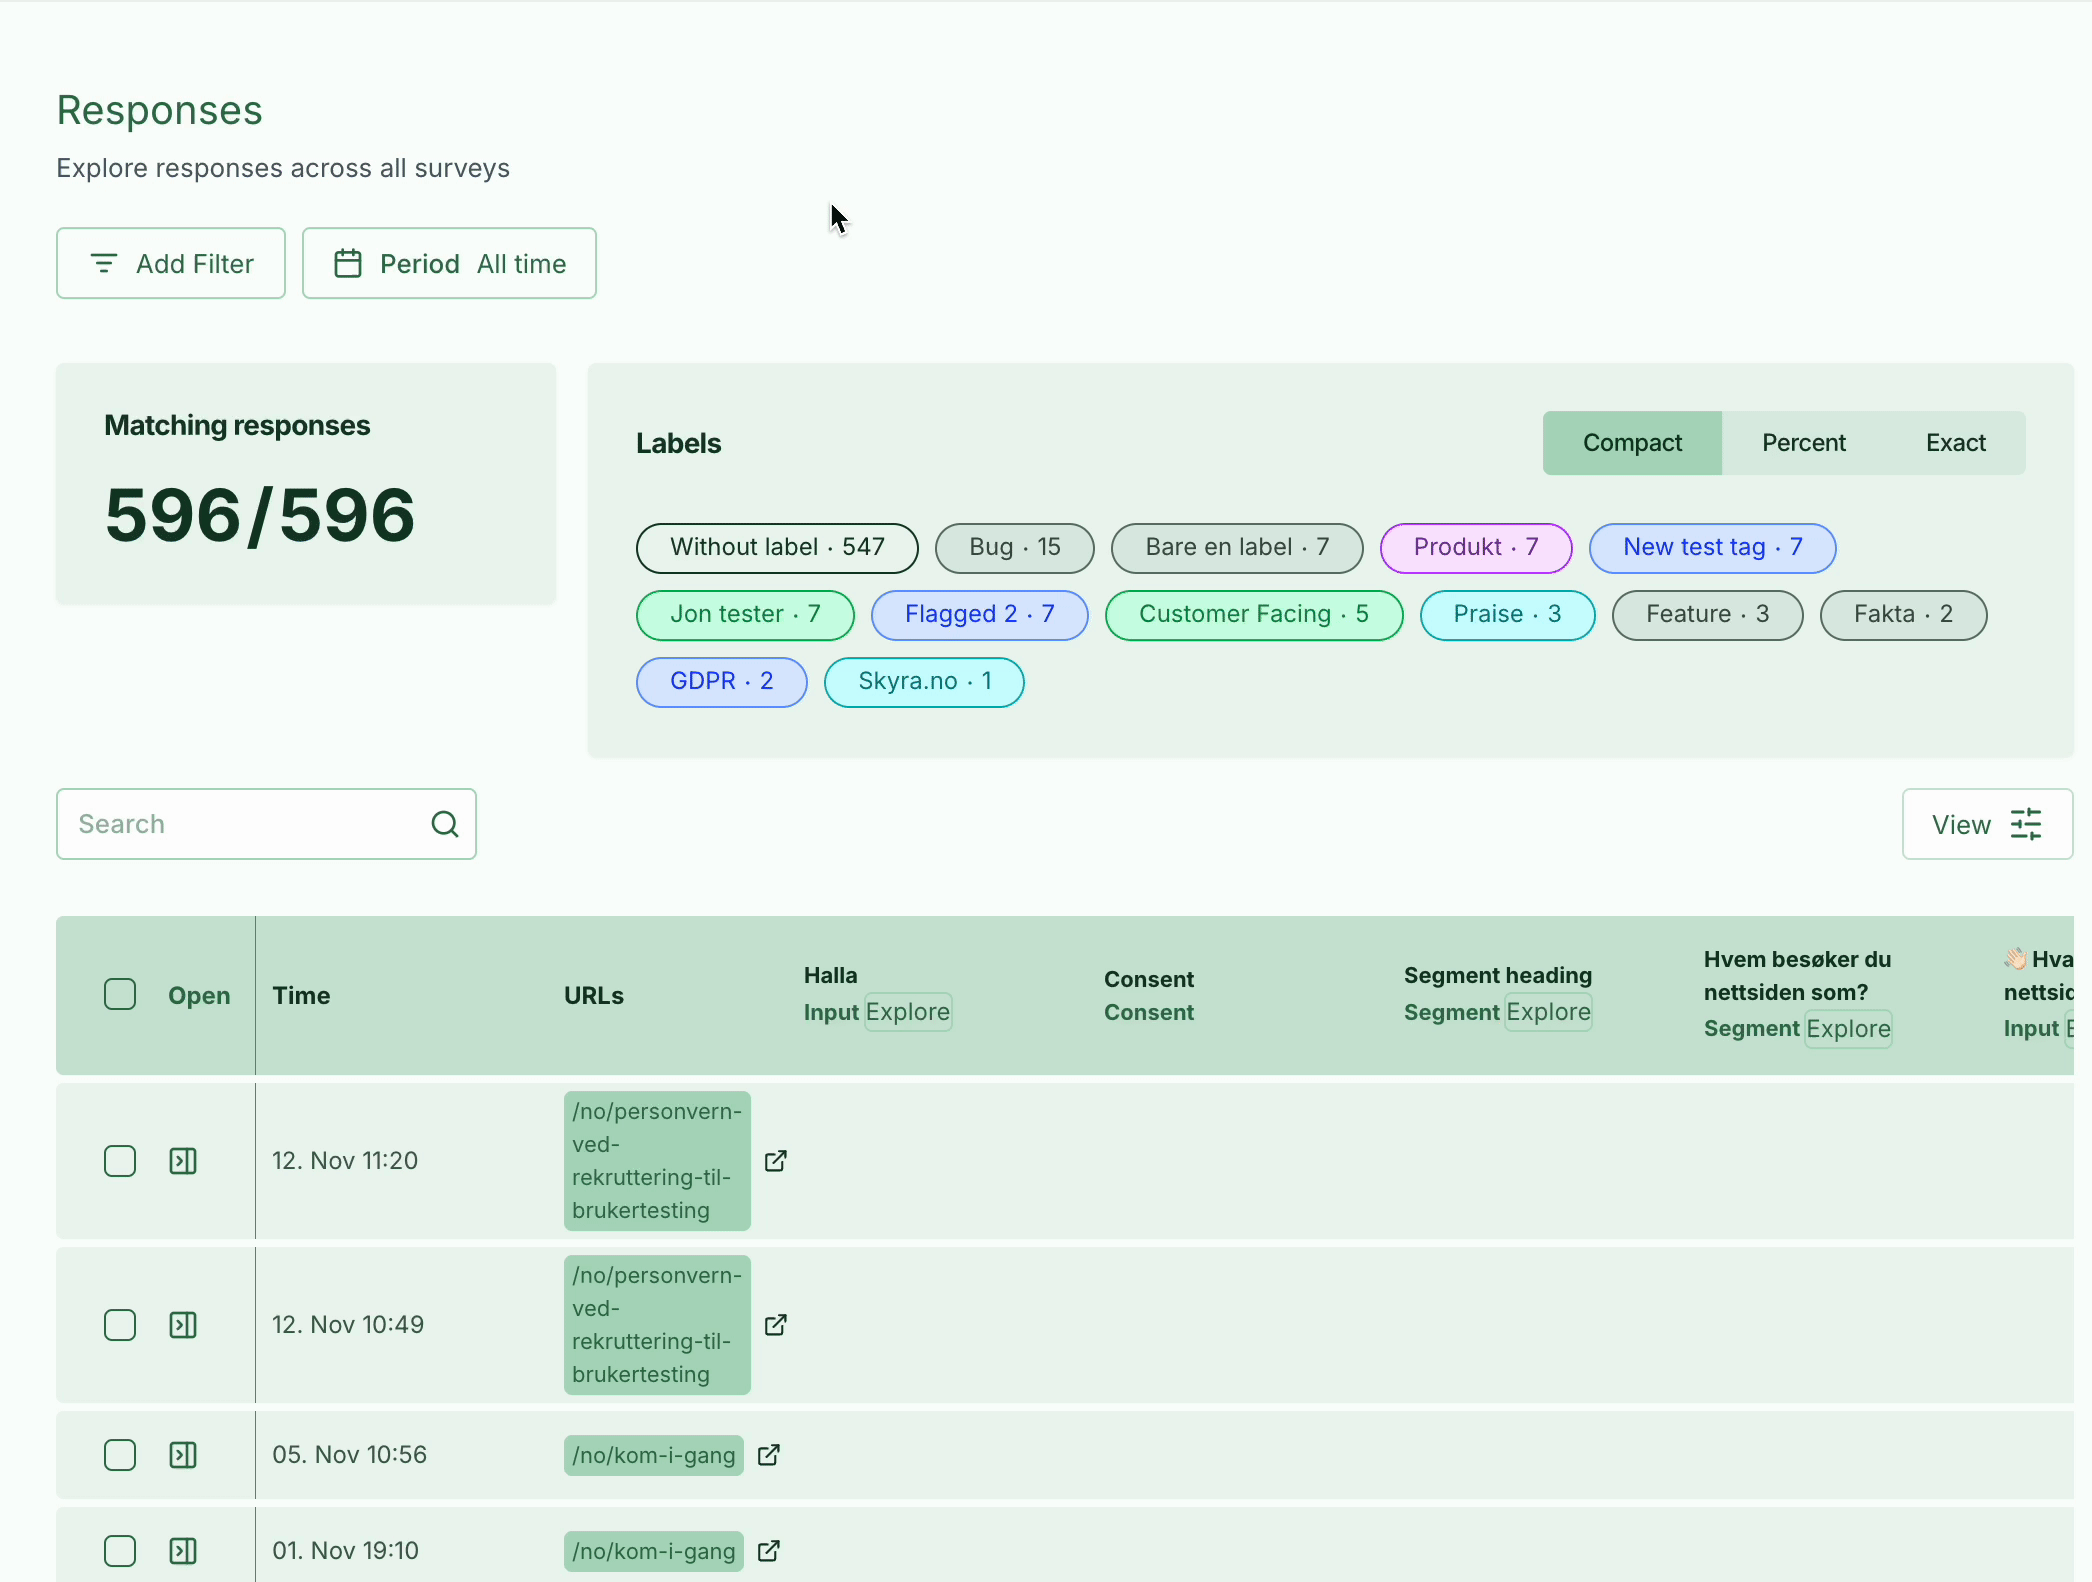2092x1582 pixels.
Task: Open side panel for 01. Nov 19:10 response
Action: coord(183,1551)
